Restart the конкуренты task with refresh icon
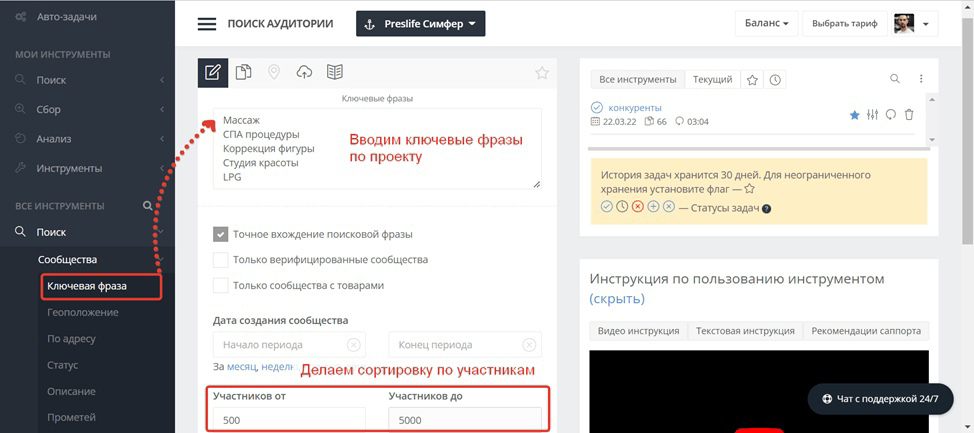The width and height of the screenshot is (974, 433). tap(891, 114)
